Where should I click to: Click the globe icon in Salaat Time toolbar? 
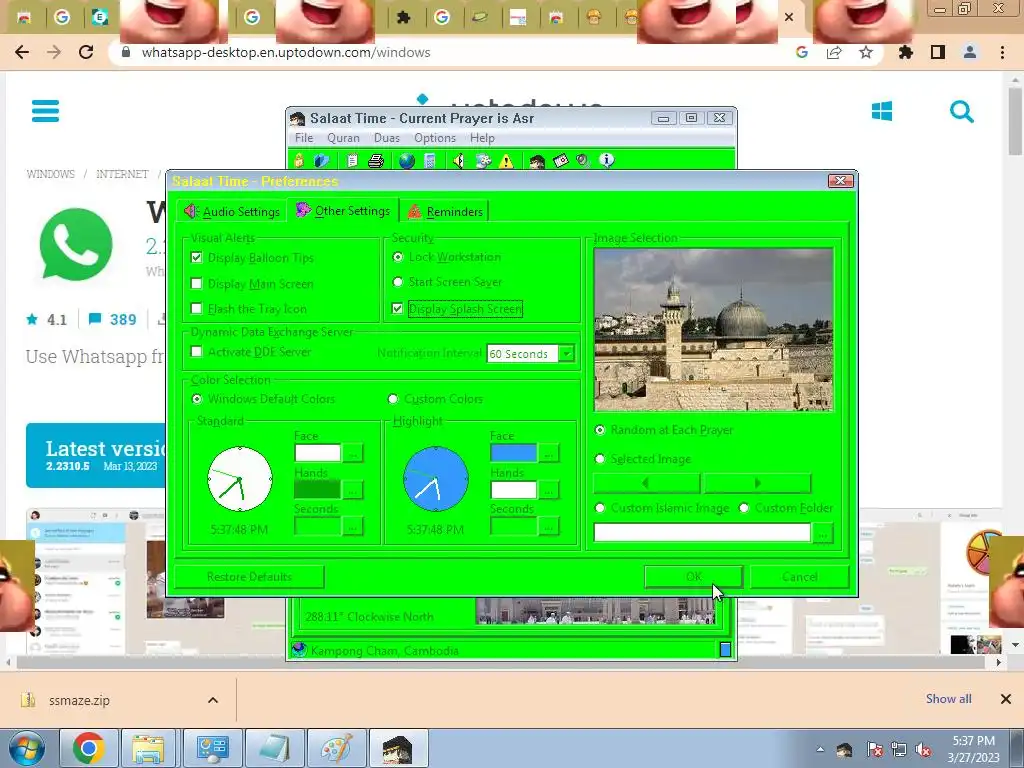(406, 161)
